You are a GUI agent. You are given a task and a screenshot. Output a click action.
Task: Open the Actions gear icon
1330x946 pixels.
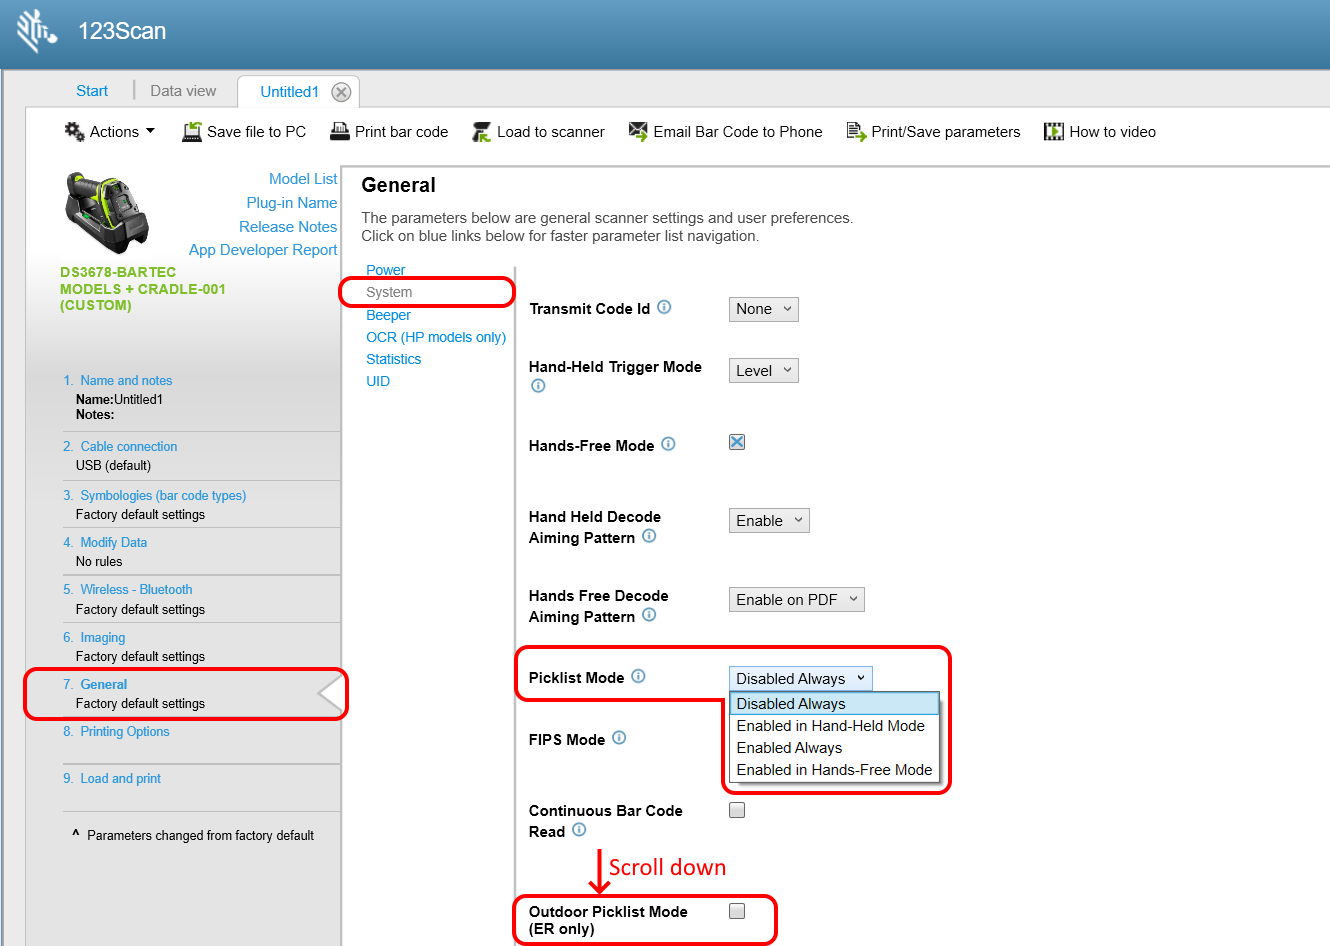point(75,131)
